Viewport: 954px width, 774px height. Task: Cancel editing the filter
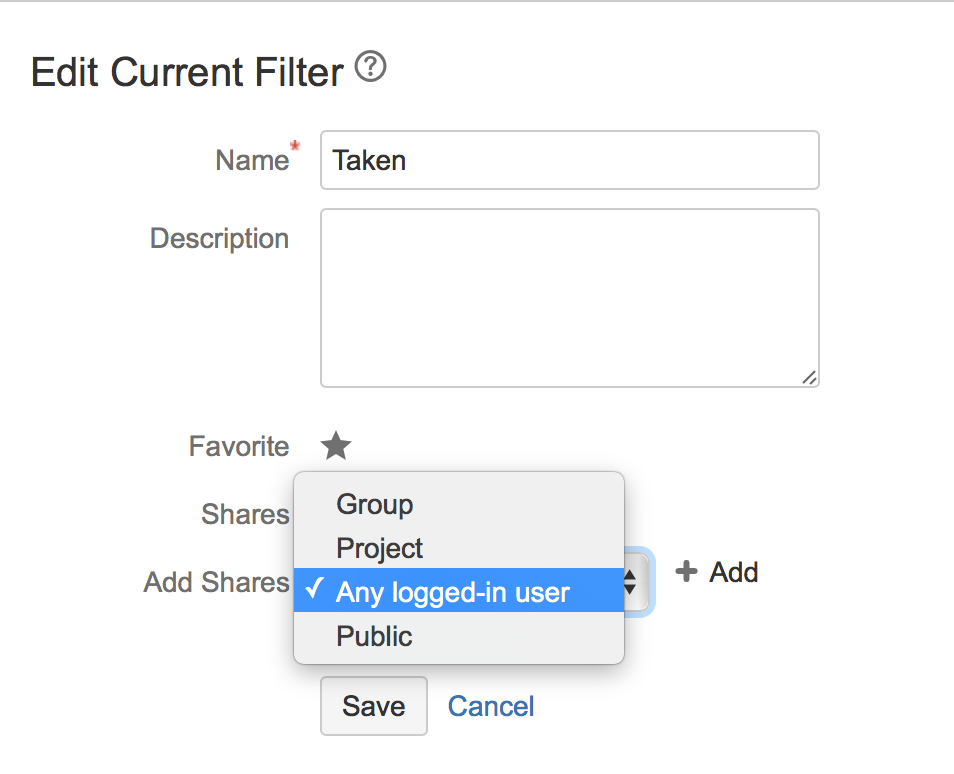491,706
